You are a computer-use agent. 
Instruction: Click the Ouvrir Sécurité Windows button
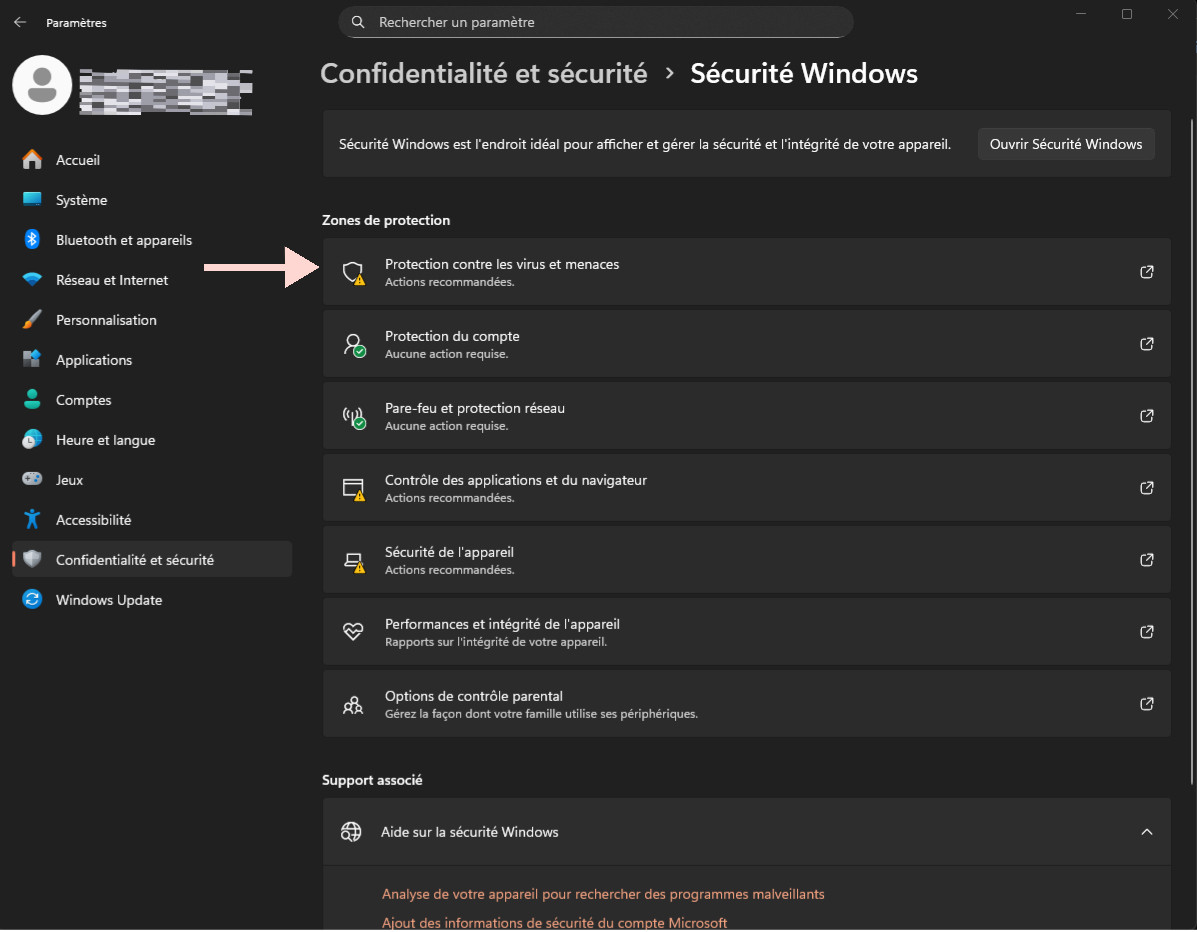(x=1065, y=144)
